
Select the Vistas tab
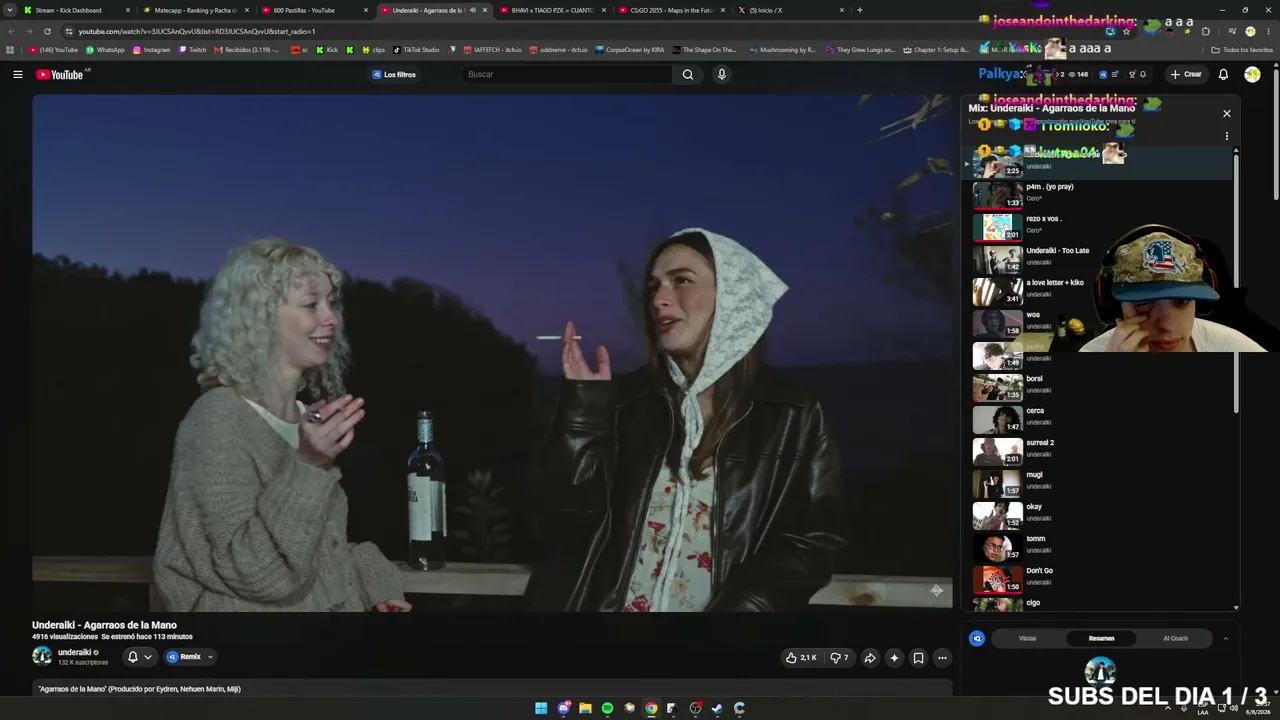[x=1027, y=638]
